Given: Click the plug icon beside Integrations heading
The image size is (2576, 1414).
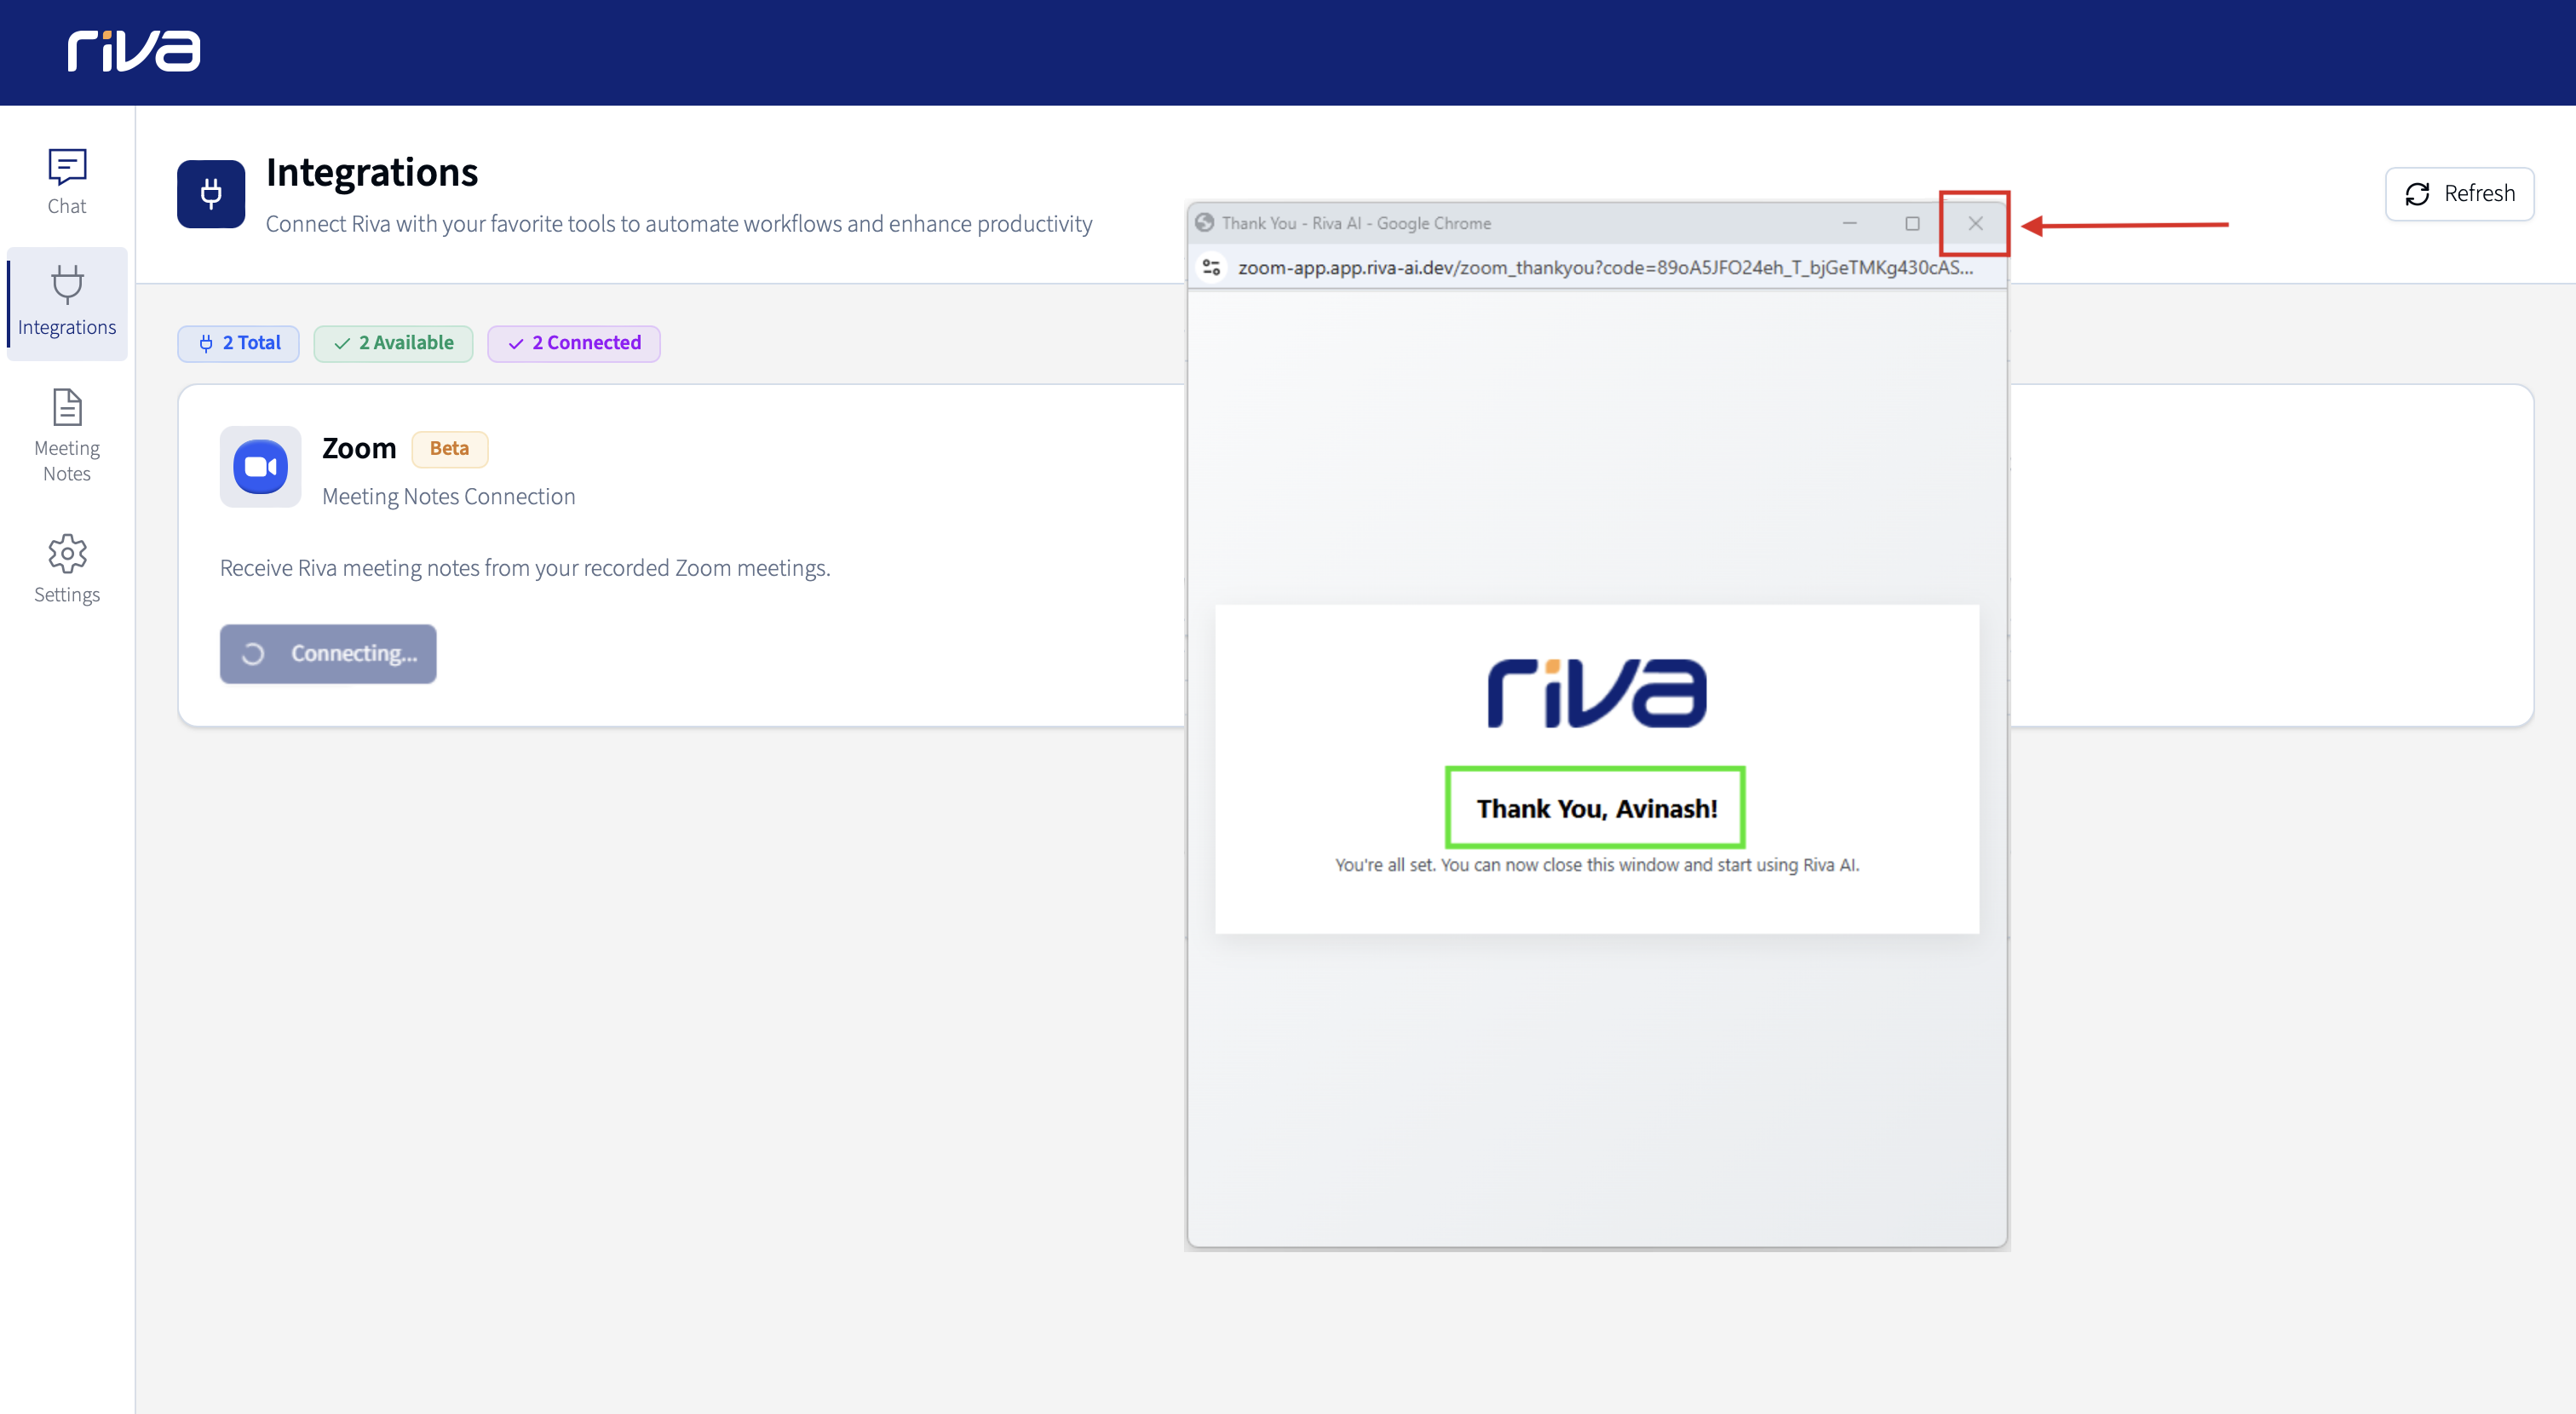Looking at the screenshot, I should click(211, 194).
